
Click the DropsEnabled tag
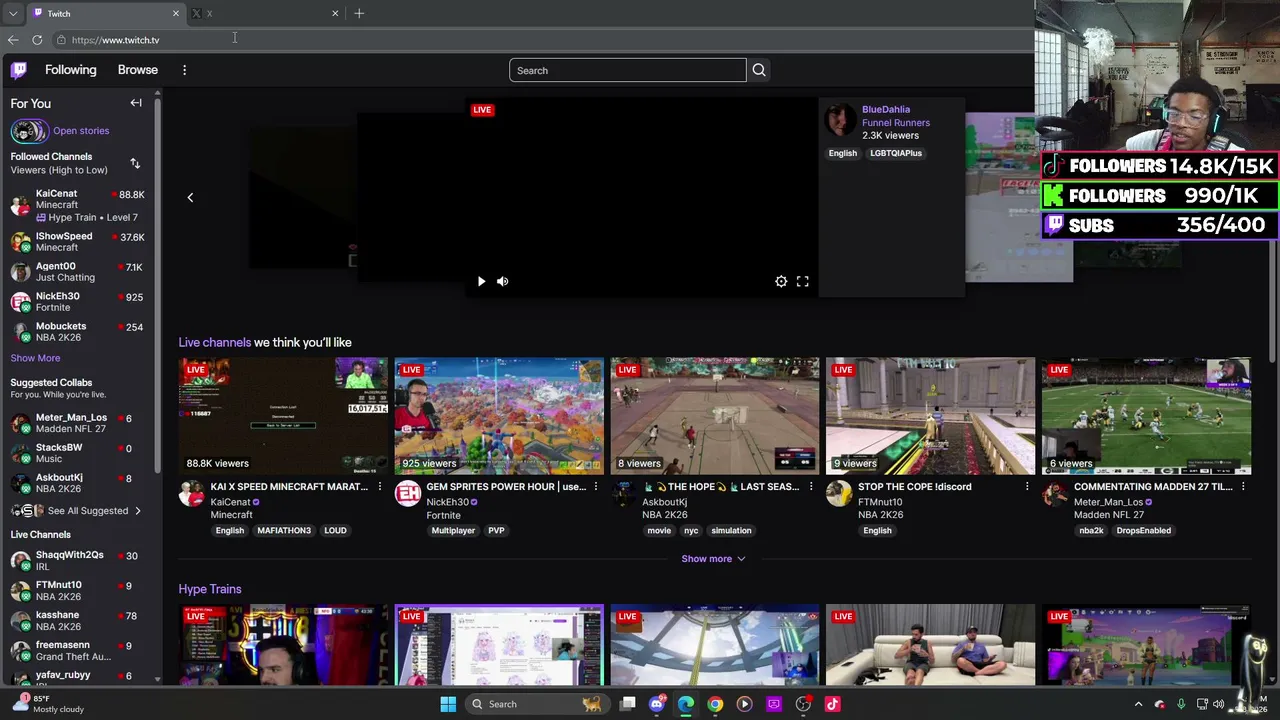tap(1143, 531)
